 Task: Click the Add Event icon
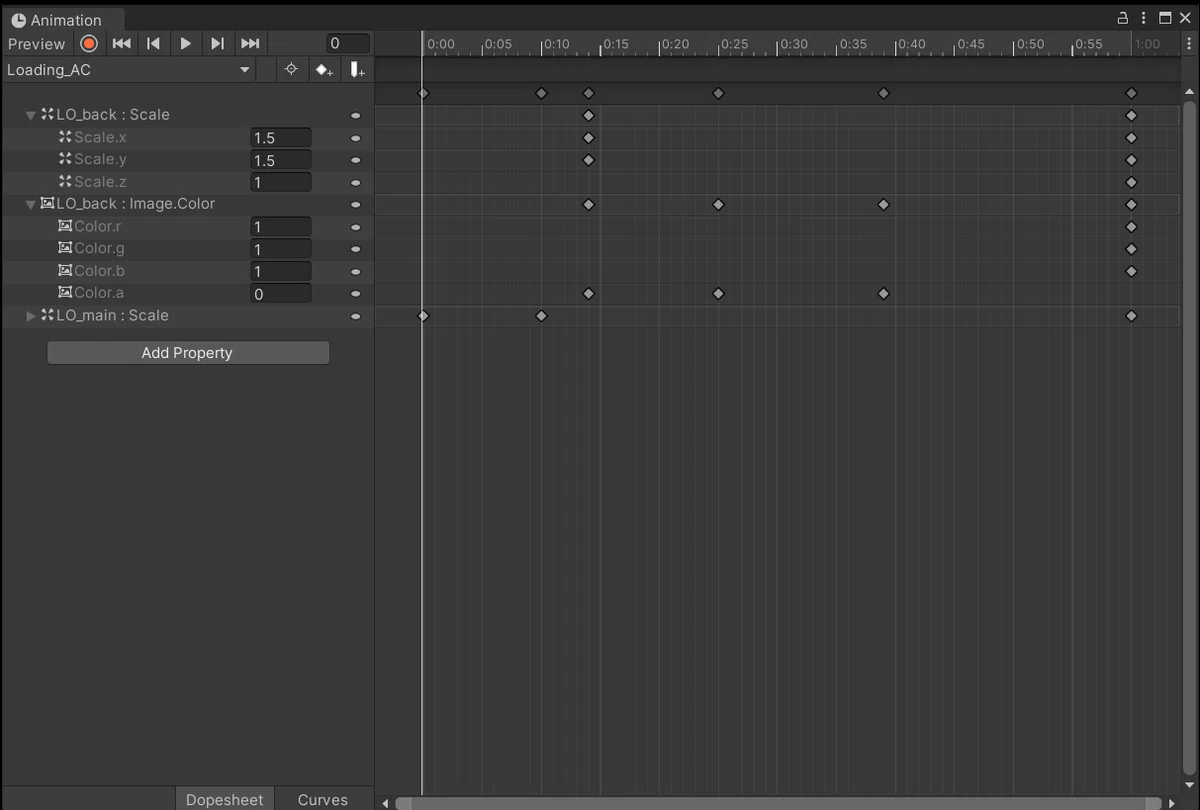(357, 70)
